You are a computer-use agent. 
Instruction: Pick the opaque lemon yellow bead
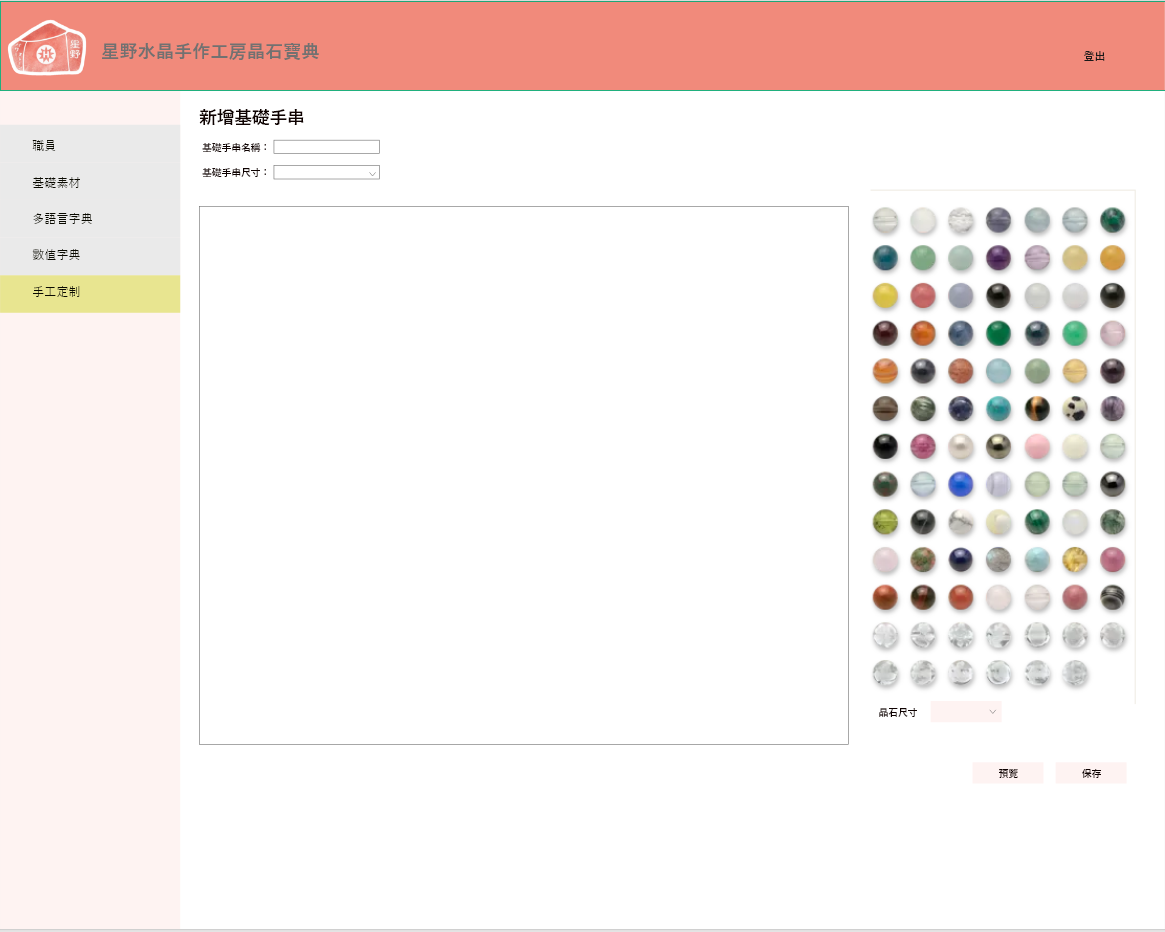[885, 296]
